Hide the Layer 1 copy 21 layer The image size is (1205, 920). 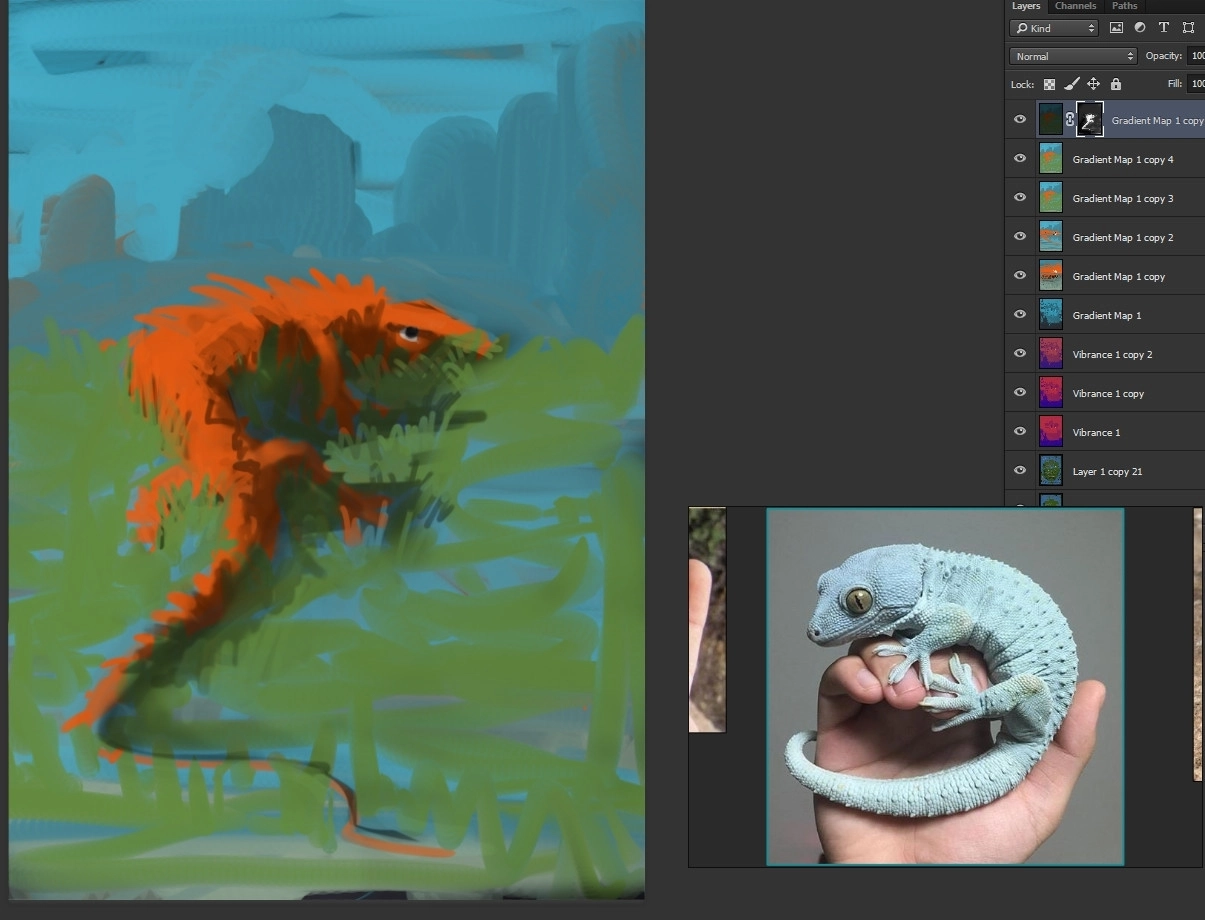tap(1020, 471)
